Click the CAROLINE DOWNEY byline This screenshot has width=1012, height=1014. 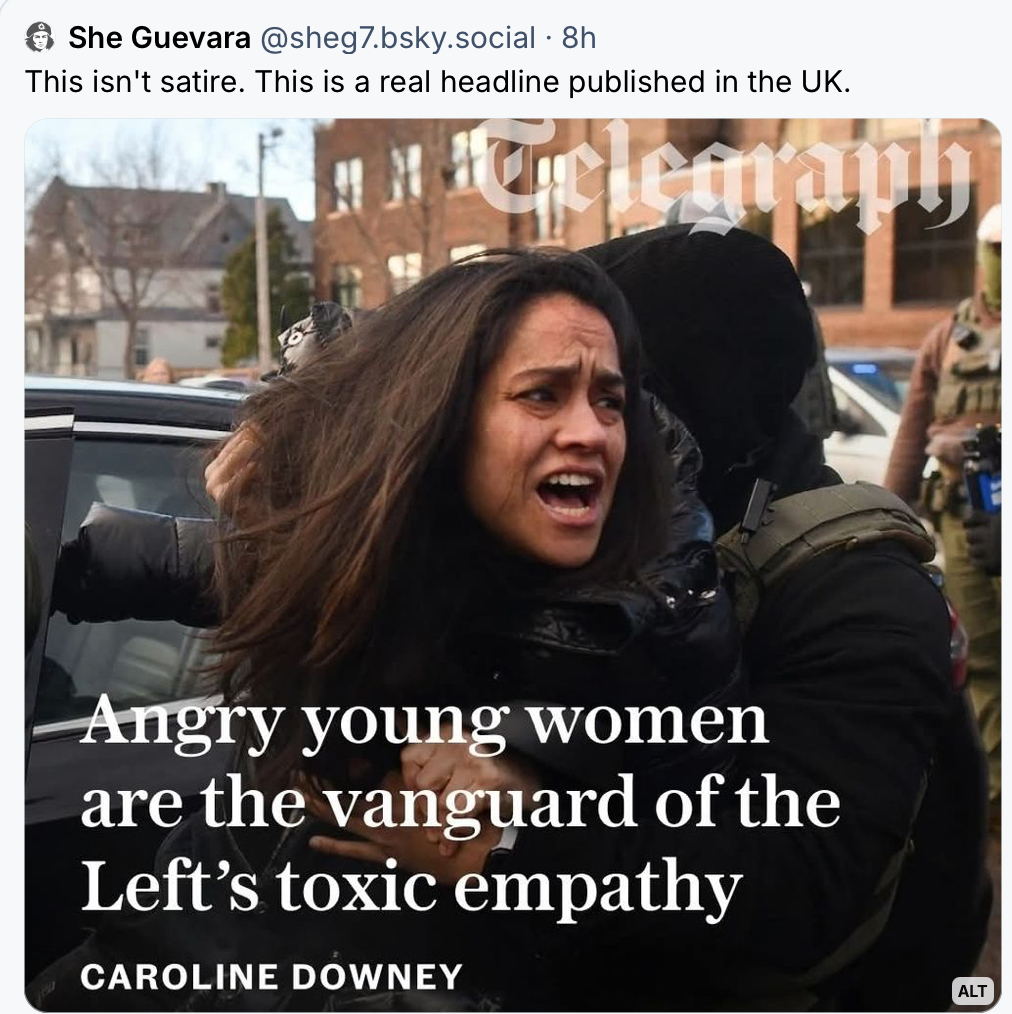[x=271, y=976]
